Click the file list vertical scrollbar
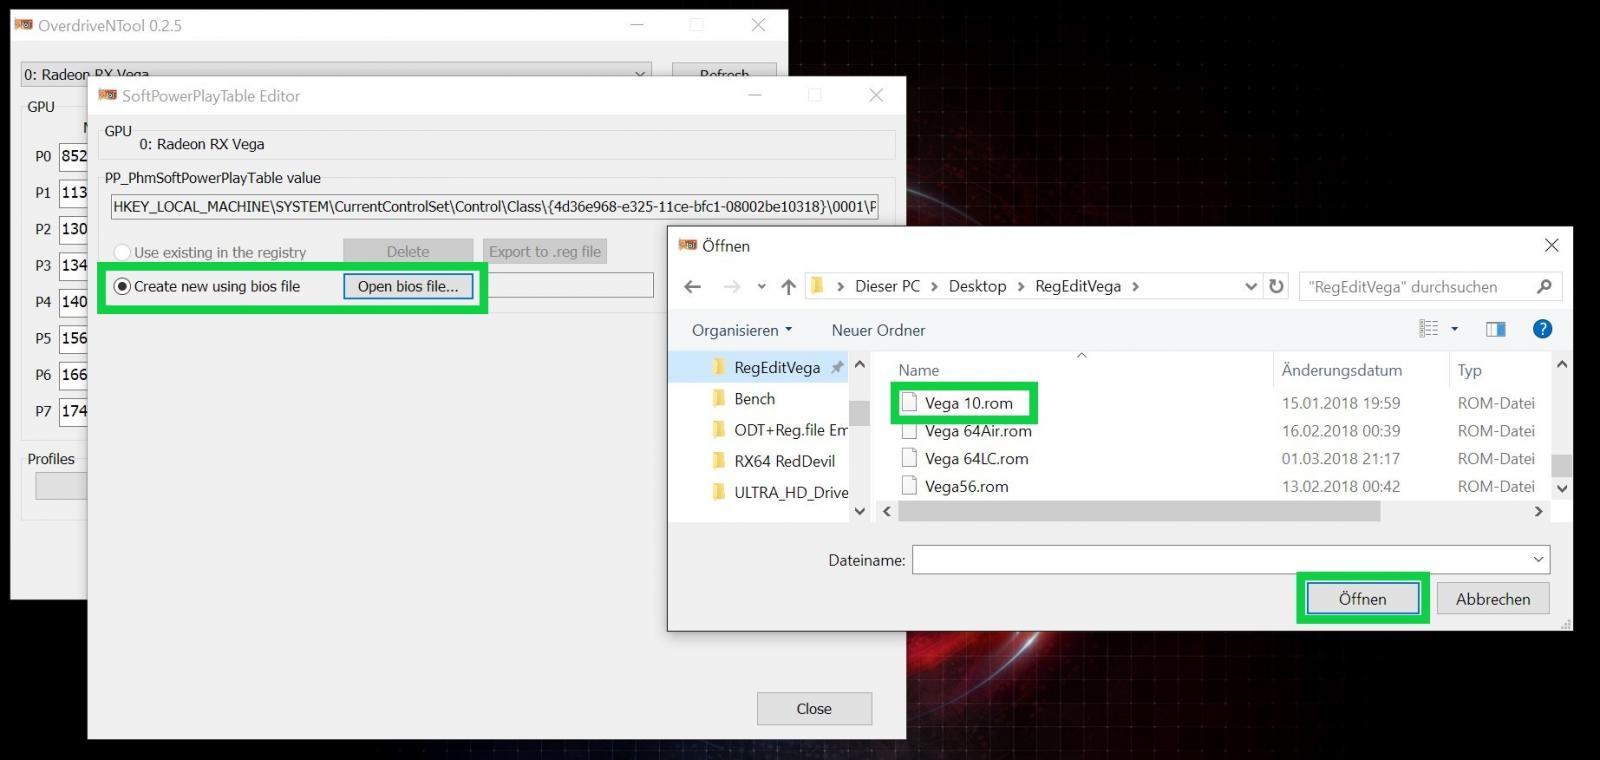 [x=1561, y=465]
